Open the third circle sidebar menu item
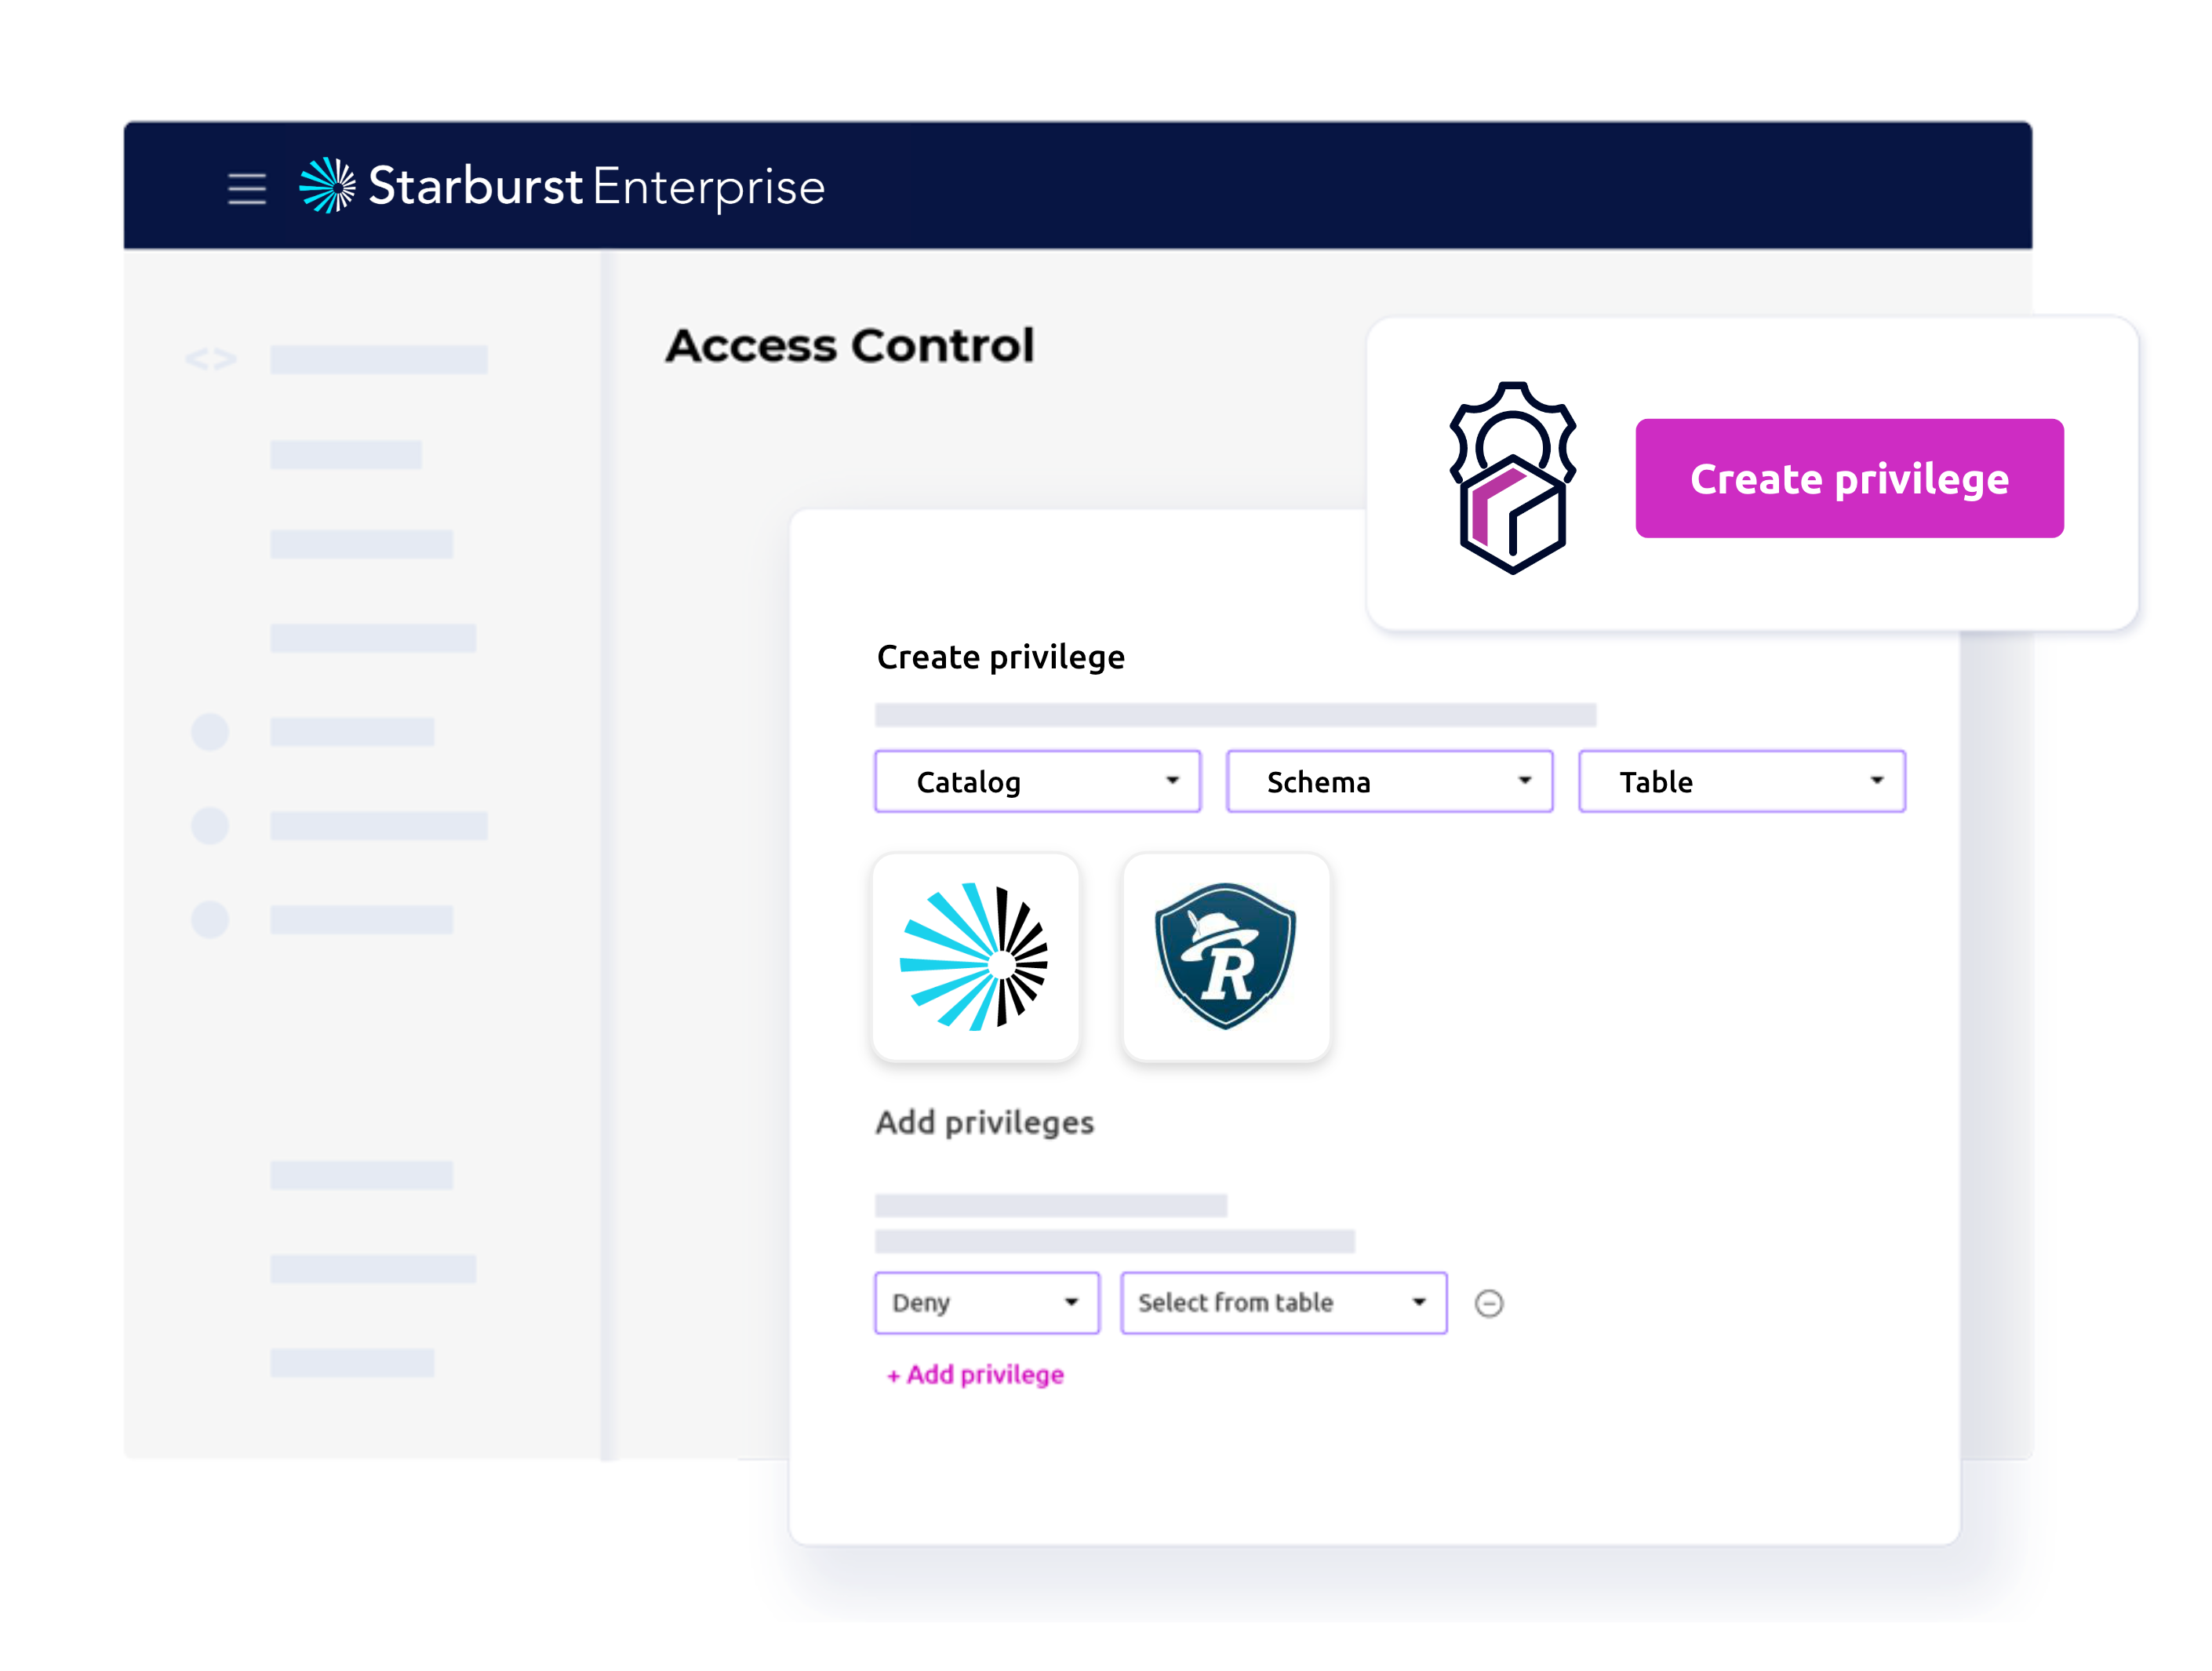Image resolution: width=2212 pixels, height=1671 pixels. 210,919
